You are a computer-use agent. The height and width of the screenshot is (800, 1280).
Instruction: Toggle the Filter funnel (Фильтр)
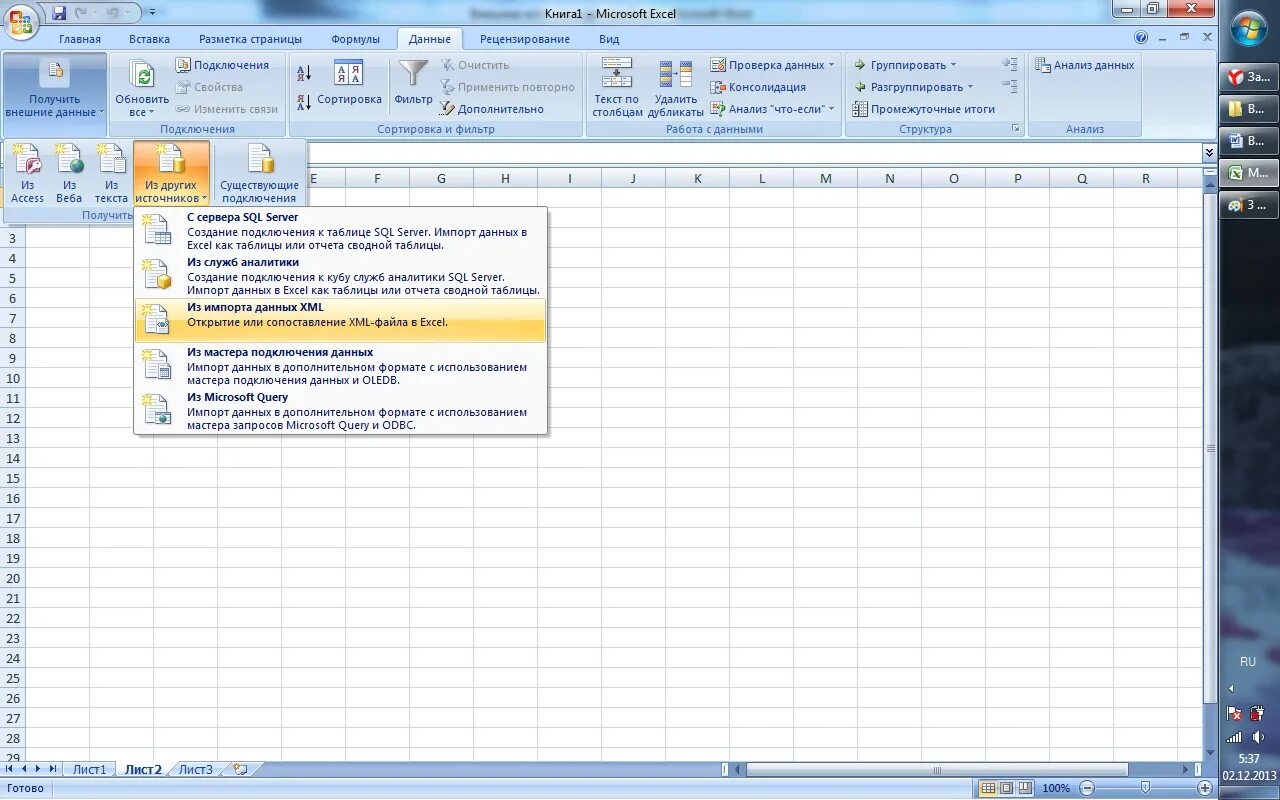(x=413, y=82)
